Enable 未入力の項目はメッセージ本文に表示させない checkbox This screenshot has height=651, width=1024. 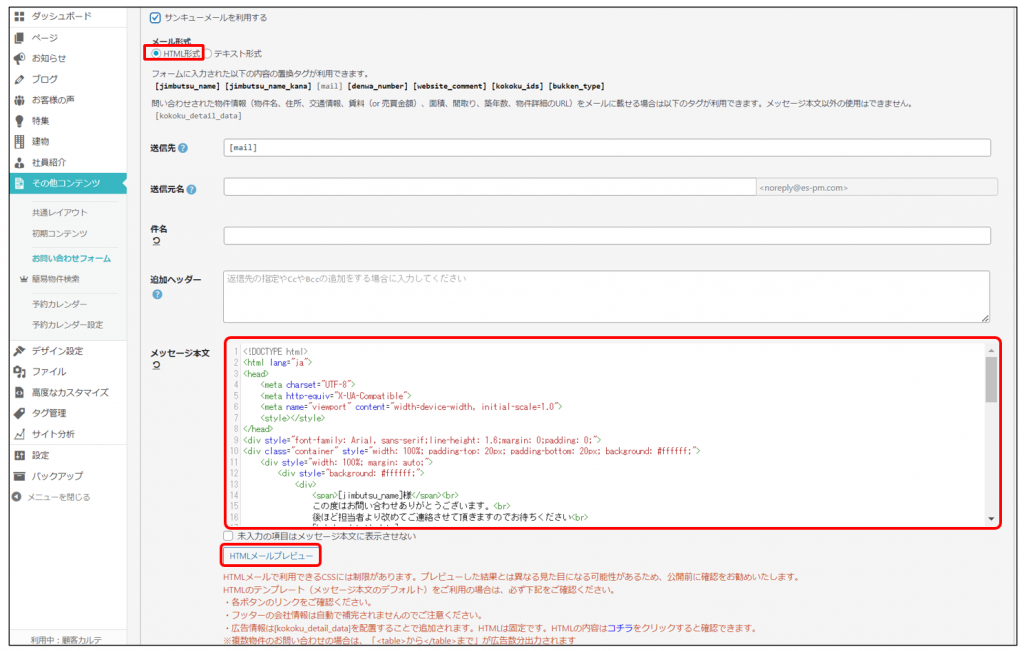(229, 537)
